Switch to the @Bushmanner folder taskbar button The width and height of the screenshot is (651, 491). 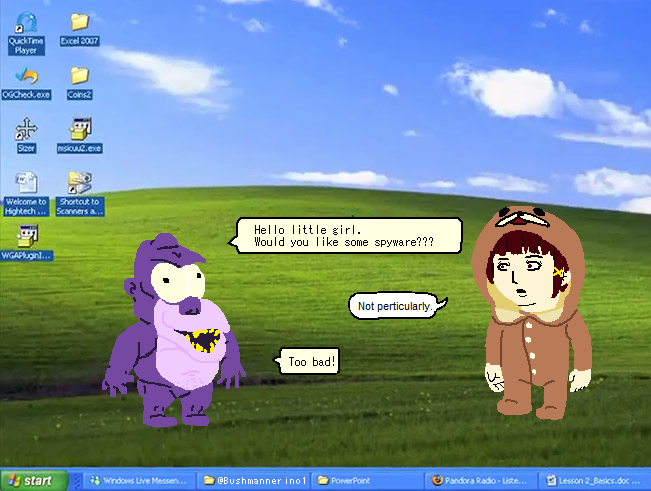[254, 481]
